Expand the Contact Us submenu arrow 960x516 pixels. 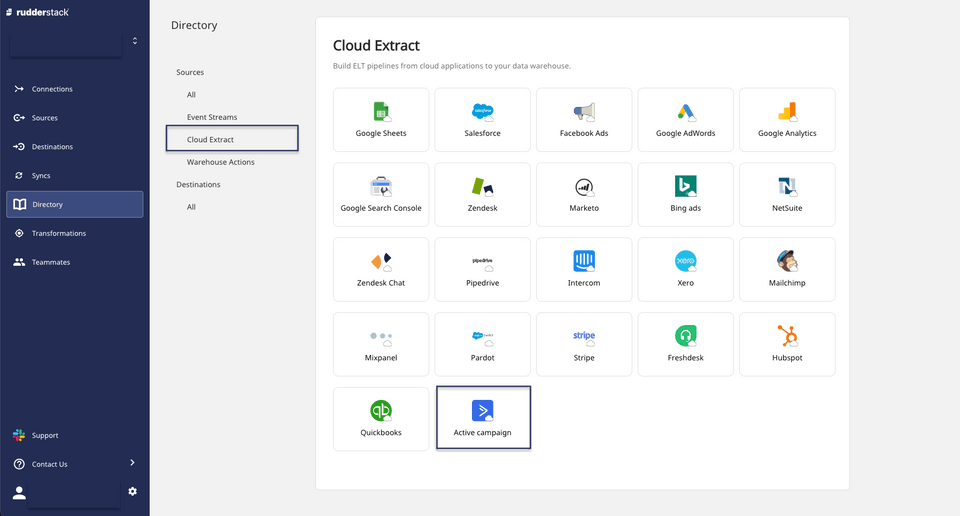[x=132, y=463]
